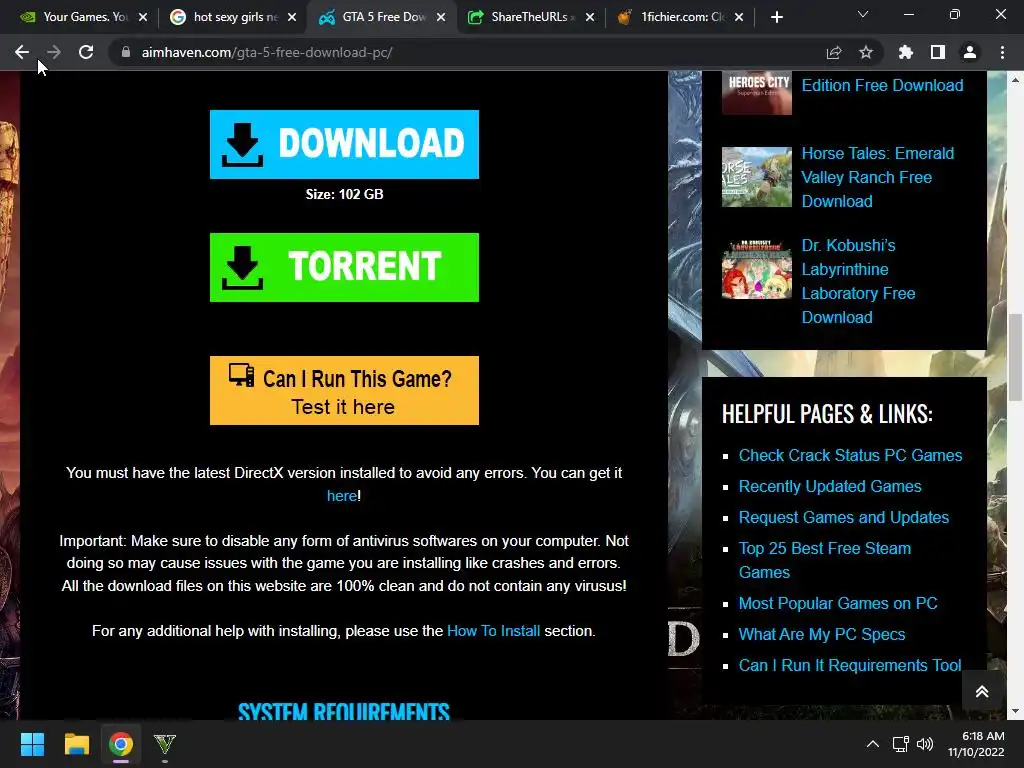Close the GTA 5 Free Download tab
This screenshot has height=768, width=1024.
pos(441,17)
